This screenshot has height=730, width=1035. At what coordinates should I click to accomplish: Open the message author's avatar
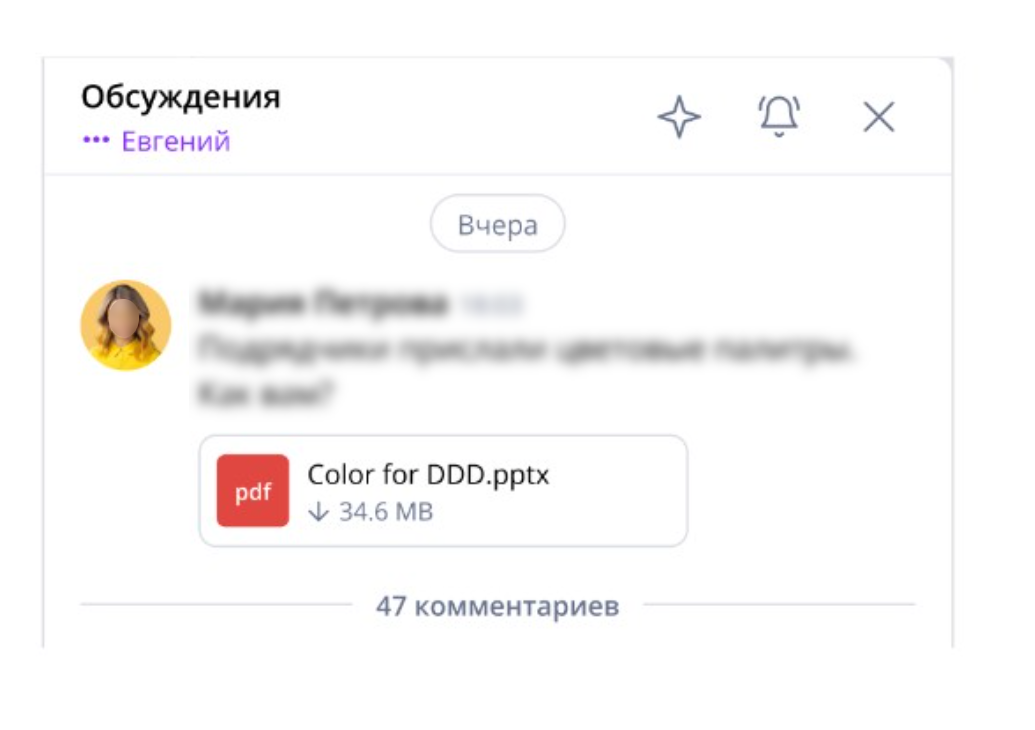click(126, 325)
